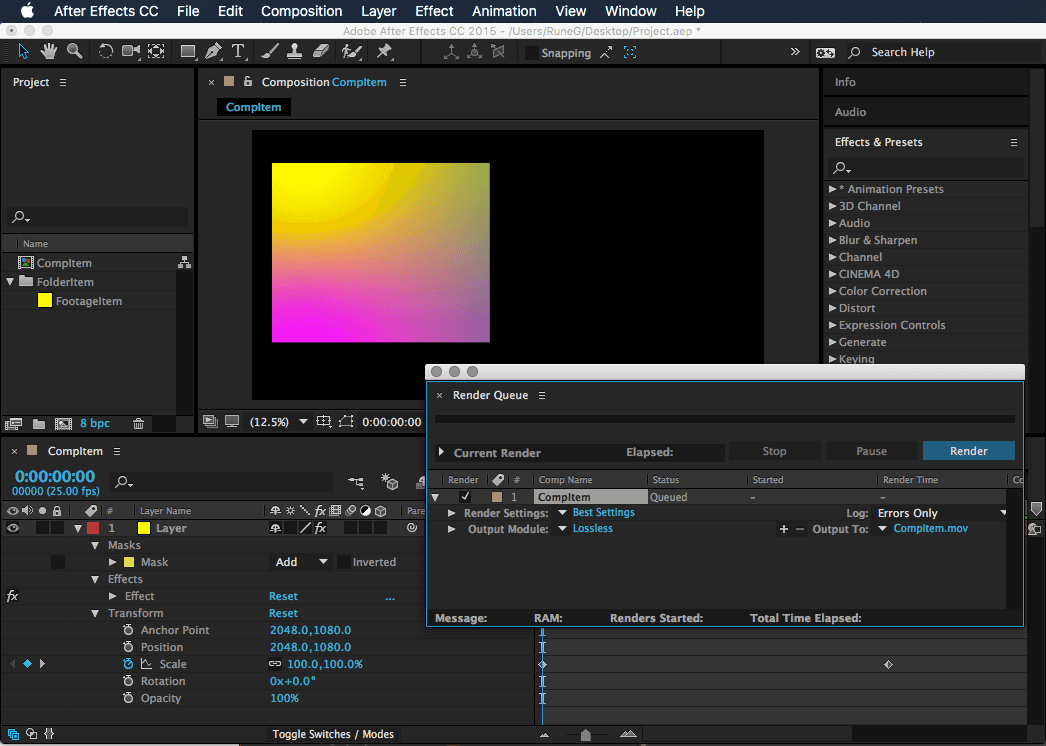Hide Layer using its eye visibility toggle

point(13,528)
